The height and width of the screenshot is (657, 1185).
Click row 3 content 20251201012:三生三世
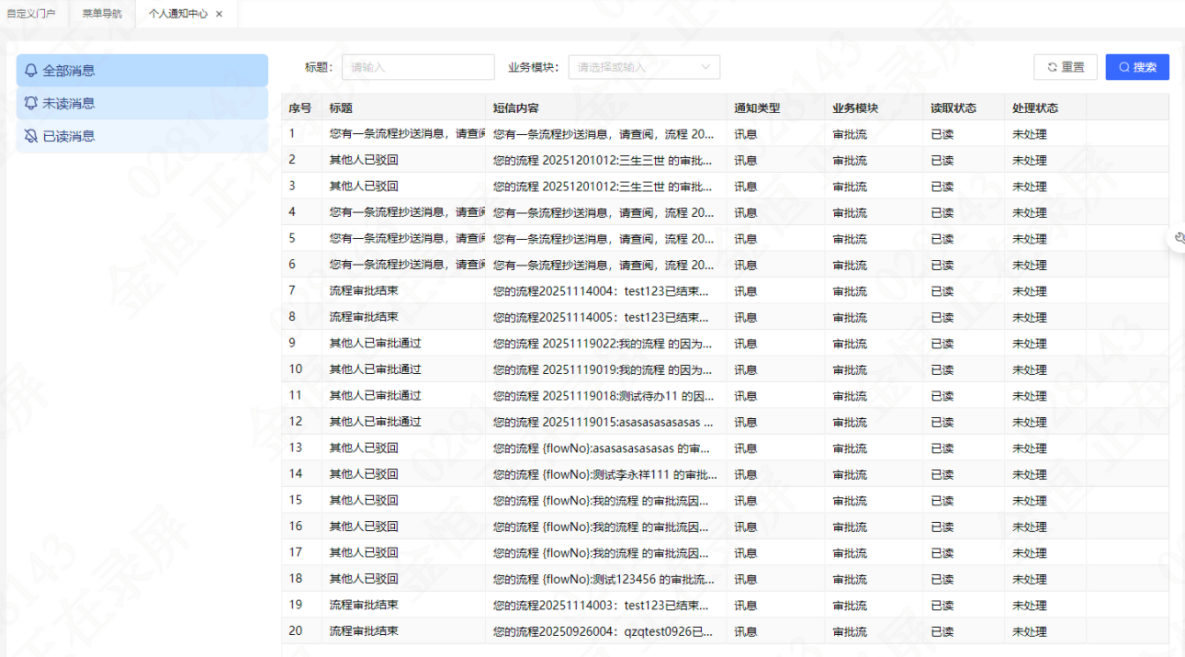[603, 186]
